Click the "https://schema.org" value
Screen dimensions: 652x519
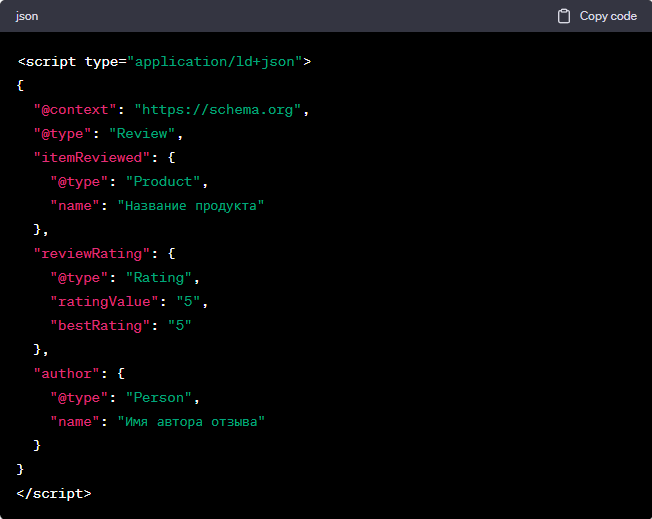tap(217, 110)
